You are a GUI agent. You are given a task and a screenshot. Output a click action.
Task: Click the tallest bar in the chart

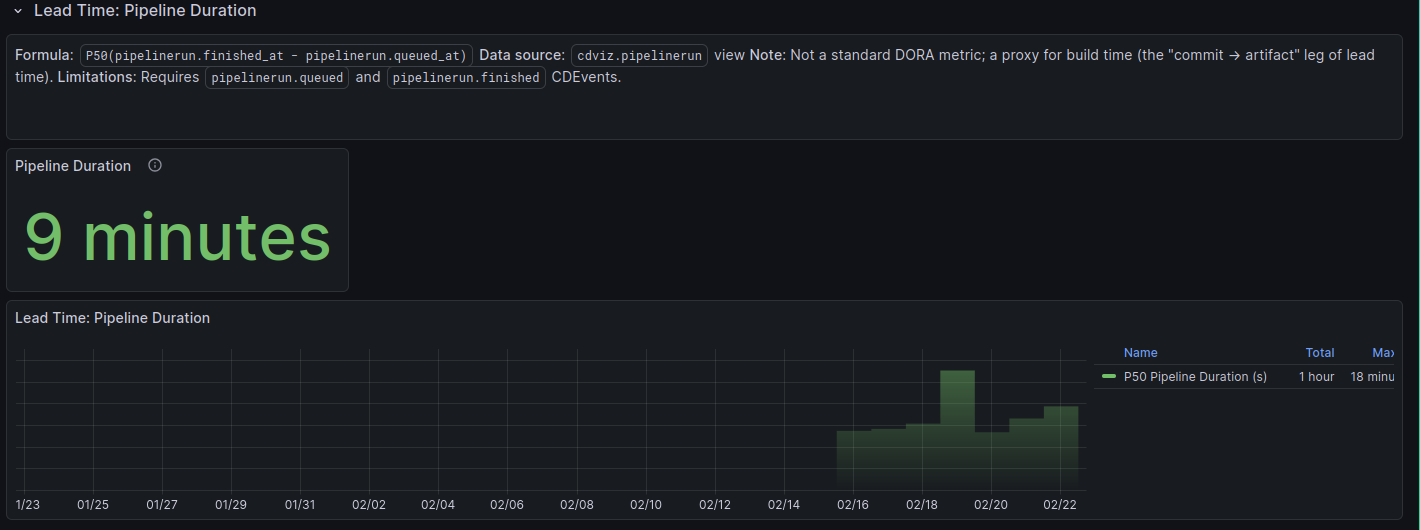coord(957,430)
